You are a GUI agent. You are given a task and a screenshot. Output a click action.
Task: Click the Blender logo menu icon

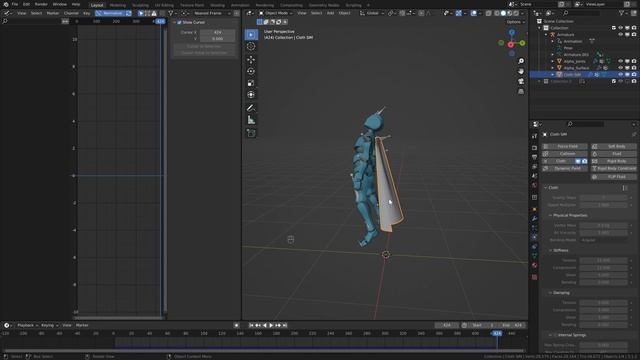6,4
